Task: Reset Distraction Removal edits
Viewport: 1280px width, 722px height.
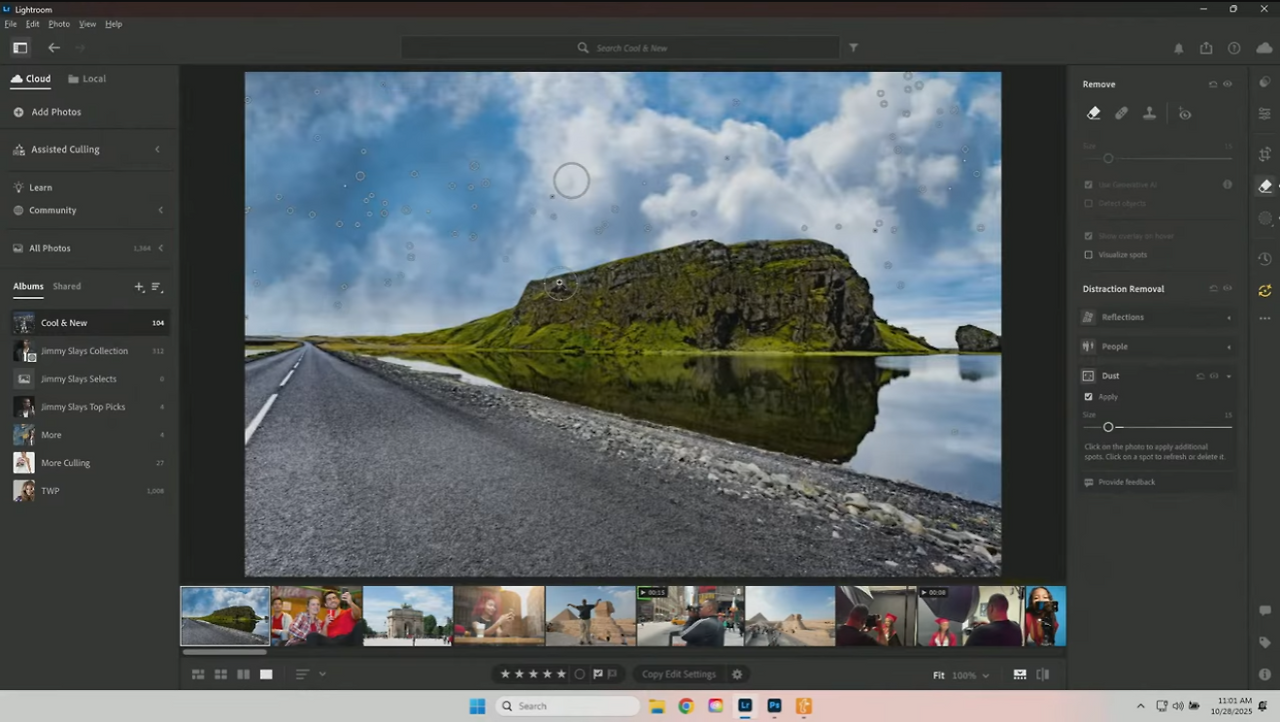Action: [1213, 289]
